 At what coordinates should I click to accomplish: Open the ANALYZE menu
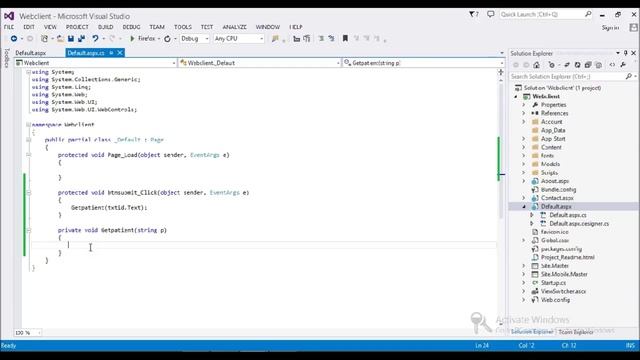(234, 27)
